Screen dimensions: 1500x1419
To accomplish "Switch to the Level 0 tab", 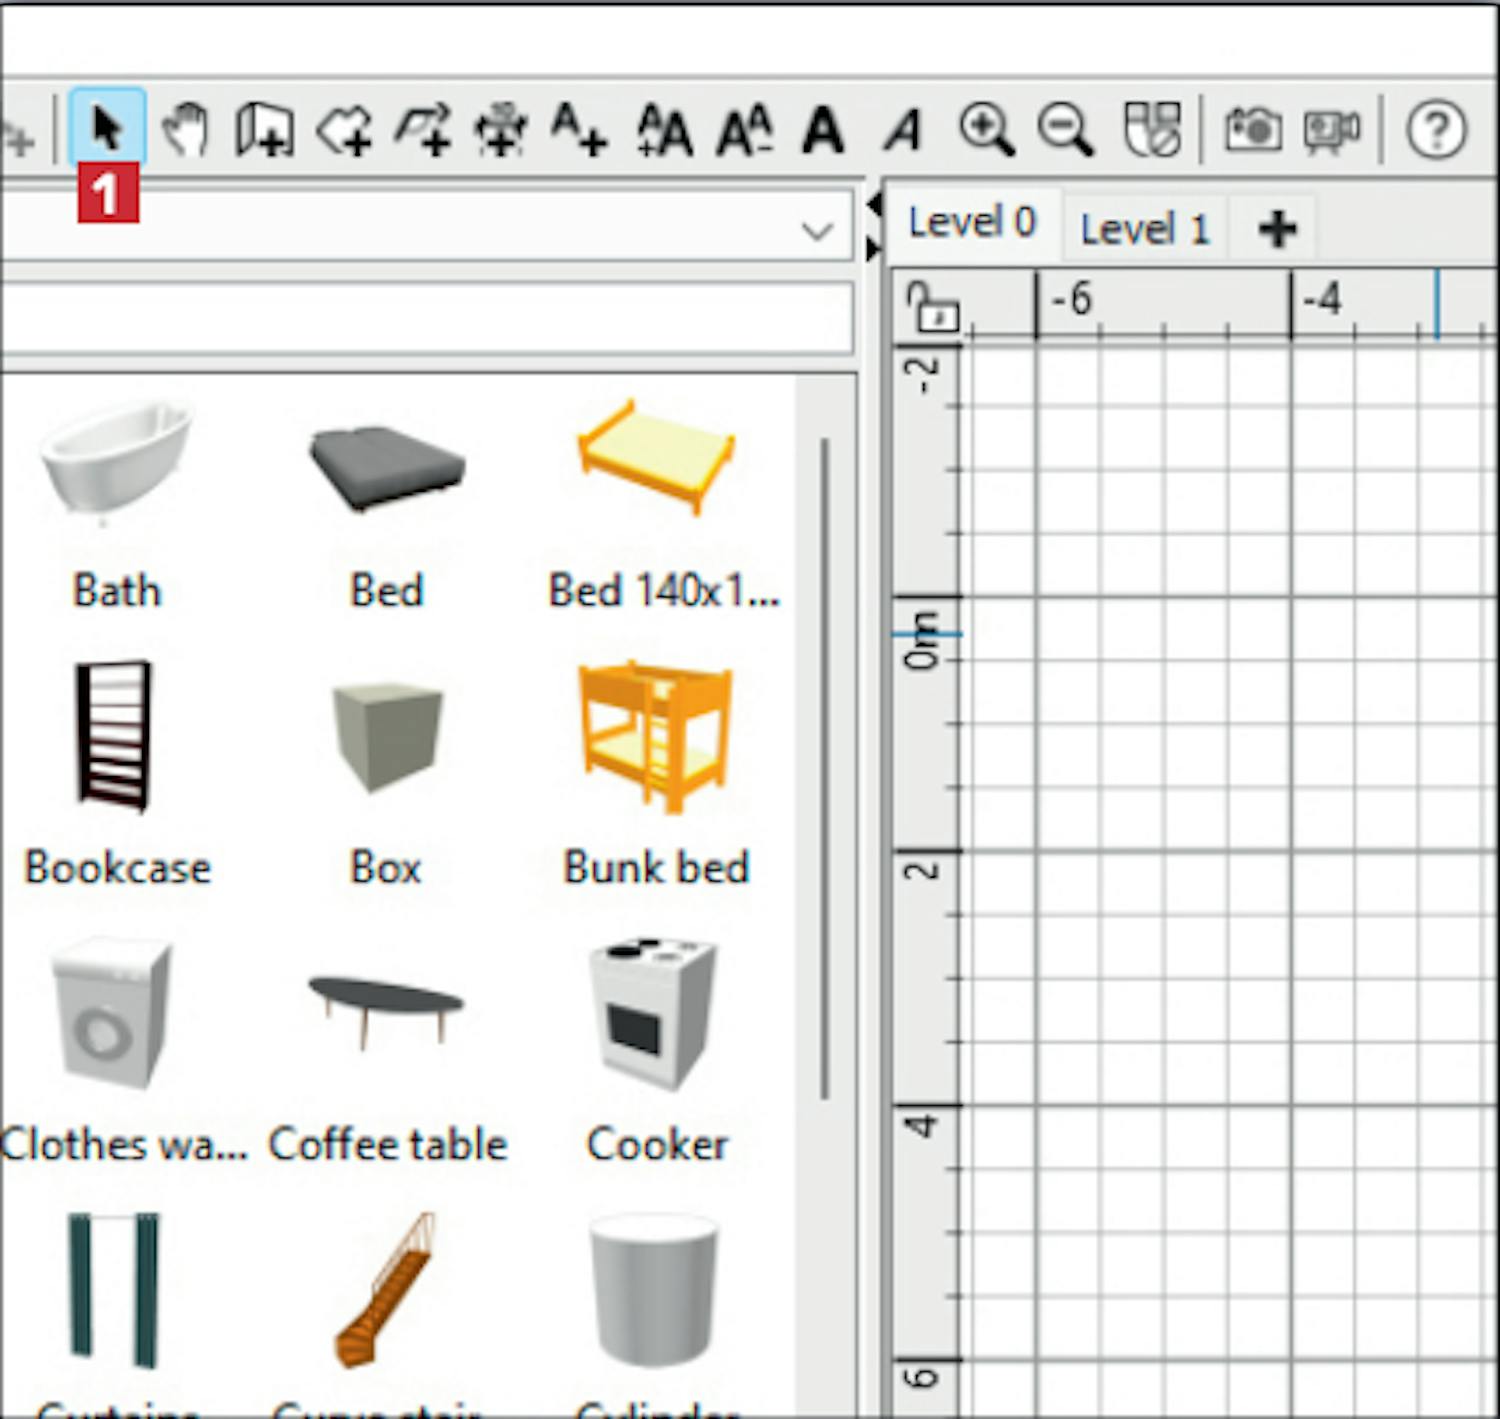I will [x=972, y=223].
